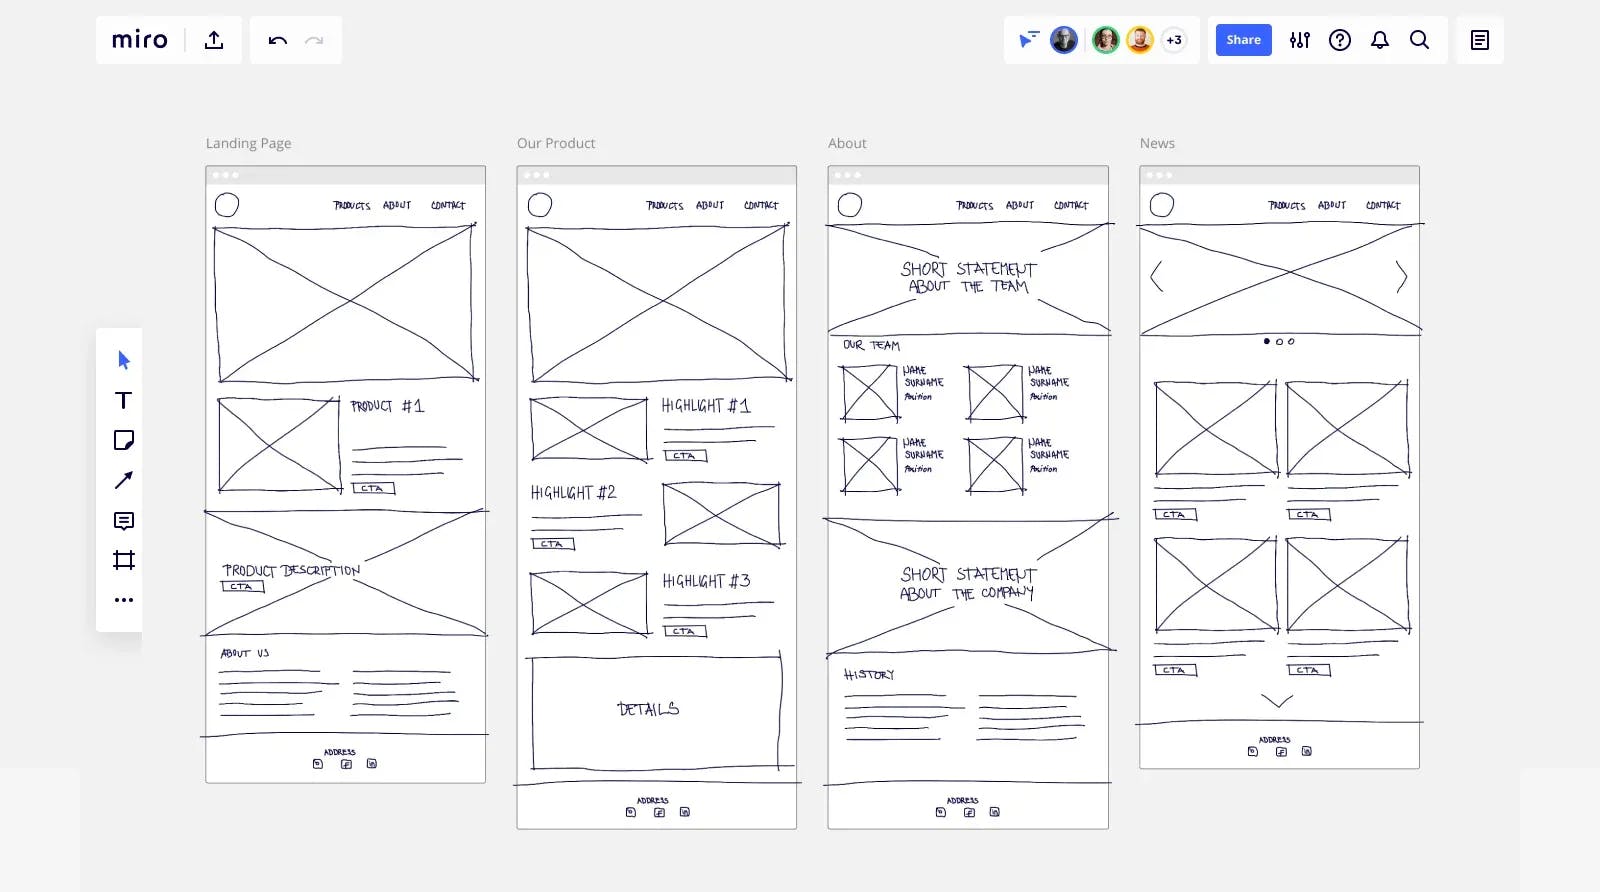
Task: Click the CTA box under PRODUCT #1
Action: point(373,488)
